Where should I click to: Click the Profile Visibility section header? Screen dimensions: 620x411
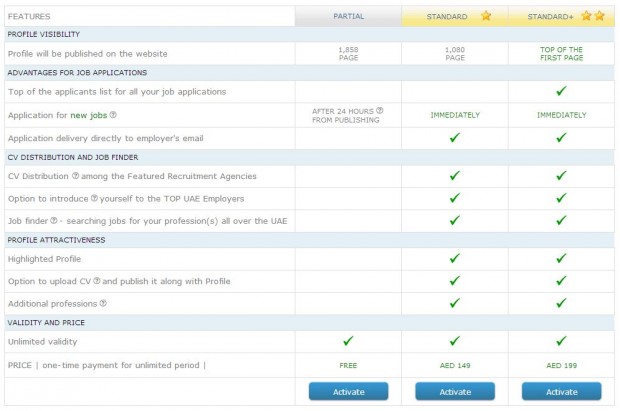tap(309, 34)
